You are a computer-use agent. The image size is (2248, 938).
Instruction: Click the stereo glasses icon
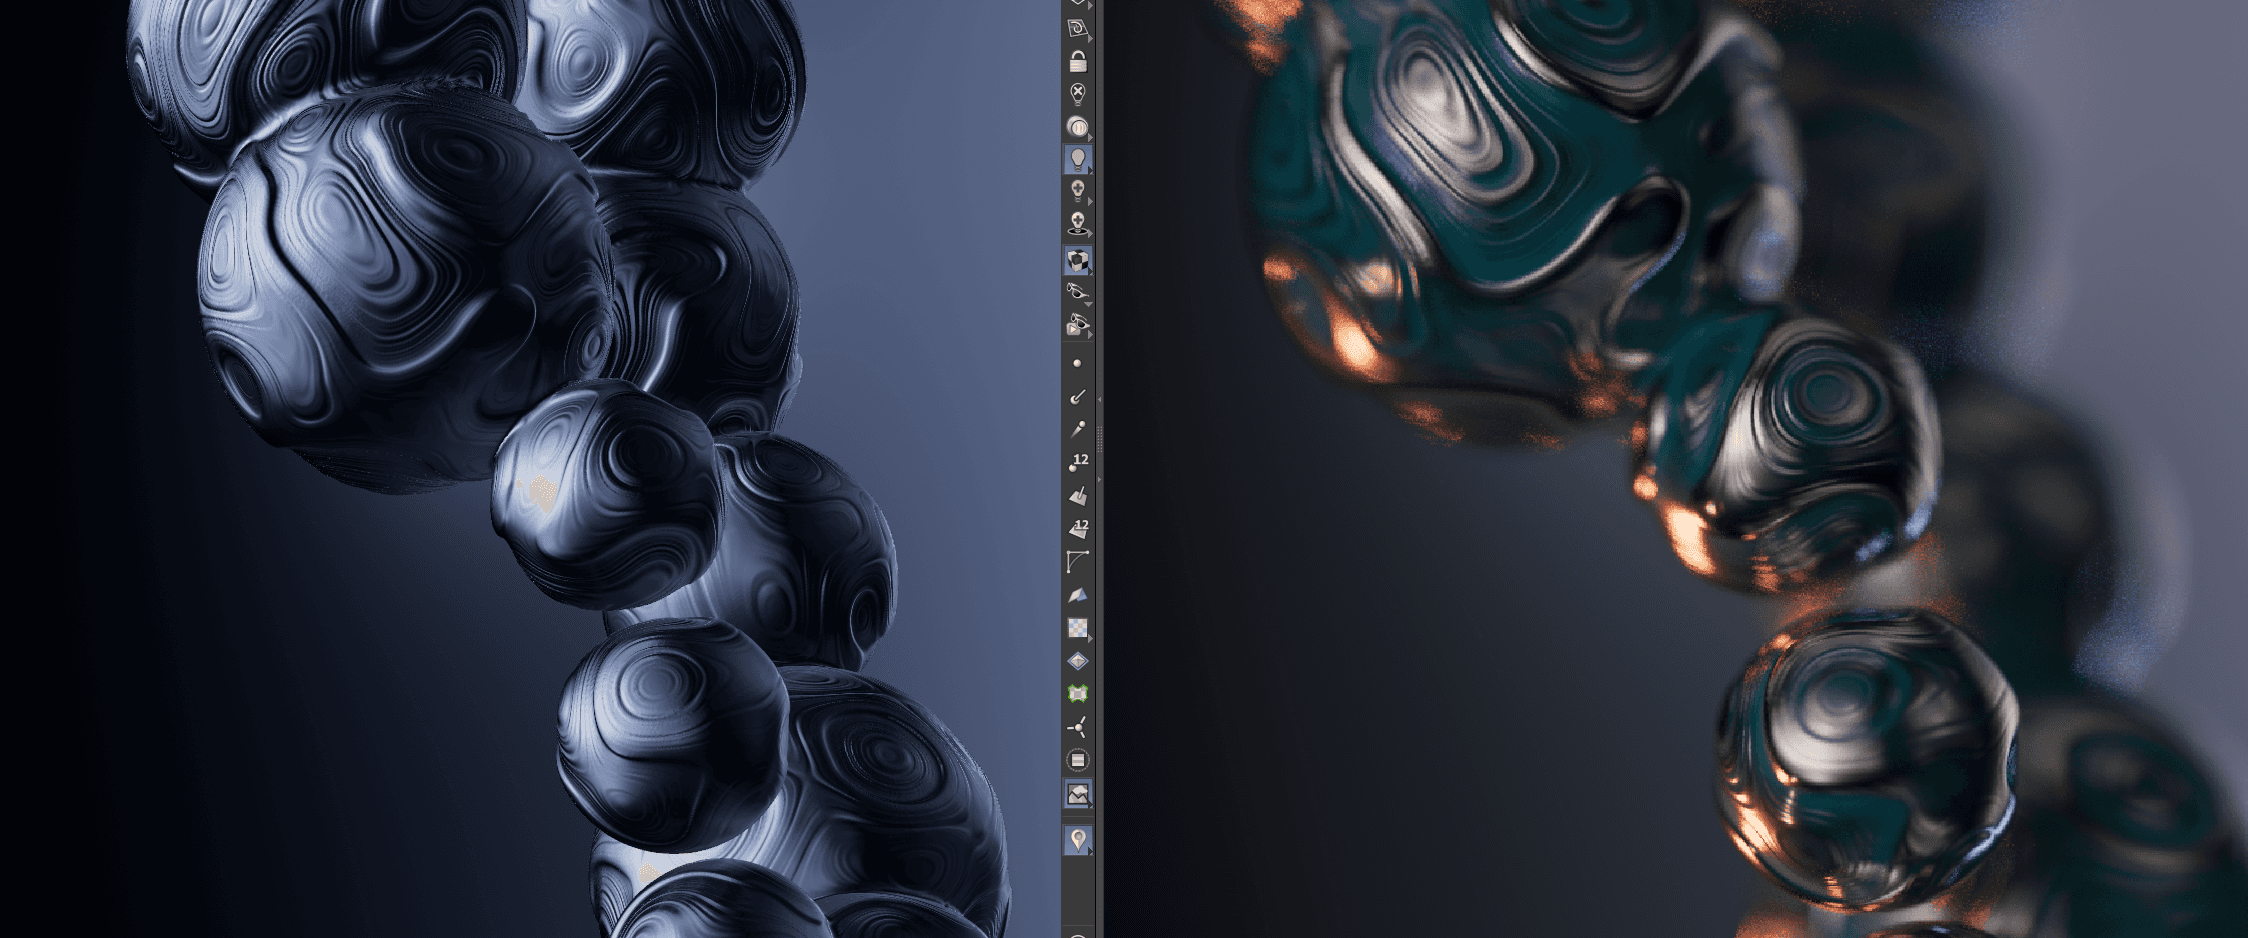click(x=1077, y=292)
